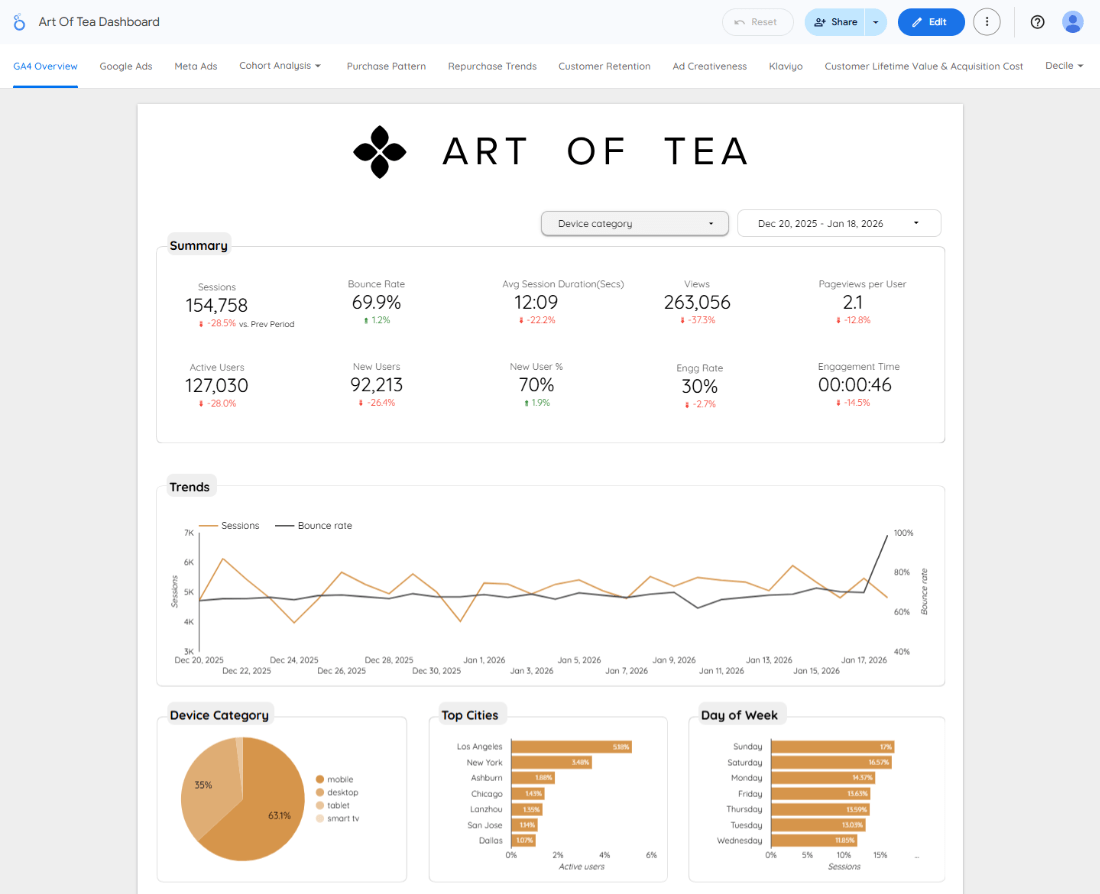The image size is (1100, 894).
Task: Expand the Cohort Analysis menu
Action: 280,65
